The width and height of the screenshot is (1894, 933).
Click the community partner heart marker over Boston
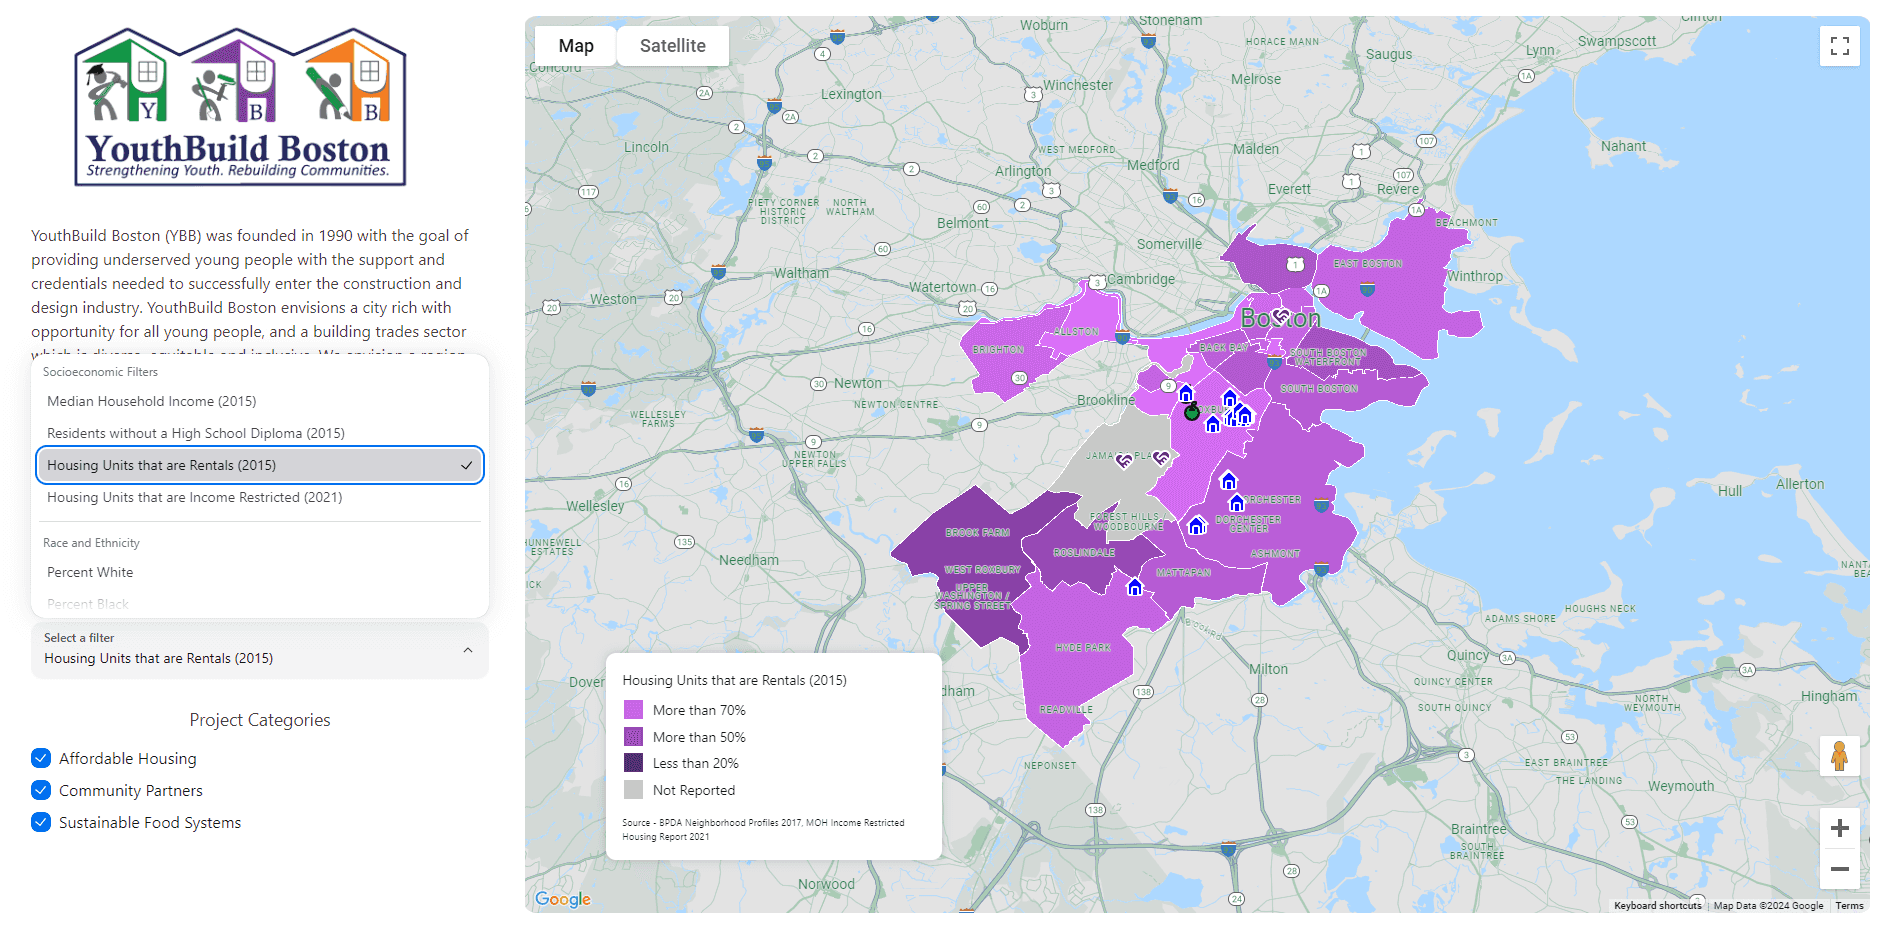[1281, 316]
